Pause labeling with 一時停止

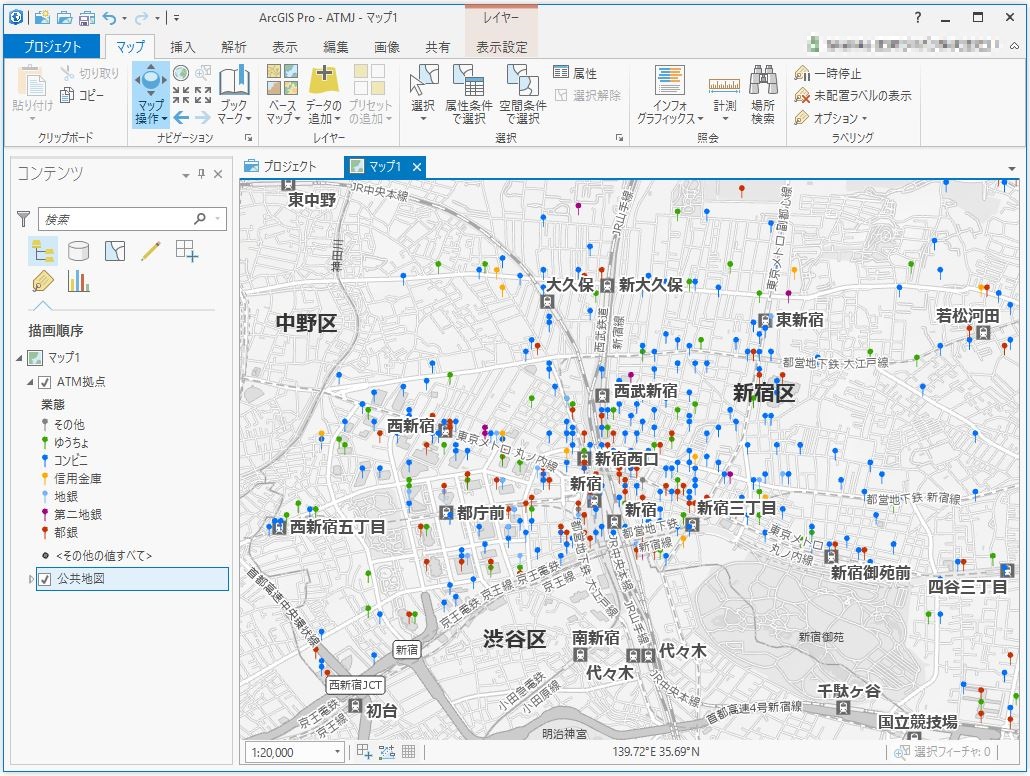tap(828, 74)
